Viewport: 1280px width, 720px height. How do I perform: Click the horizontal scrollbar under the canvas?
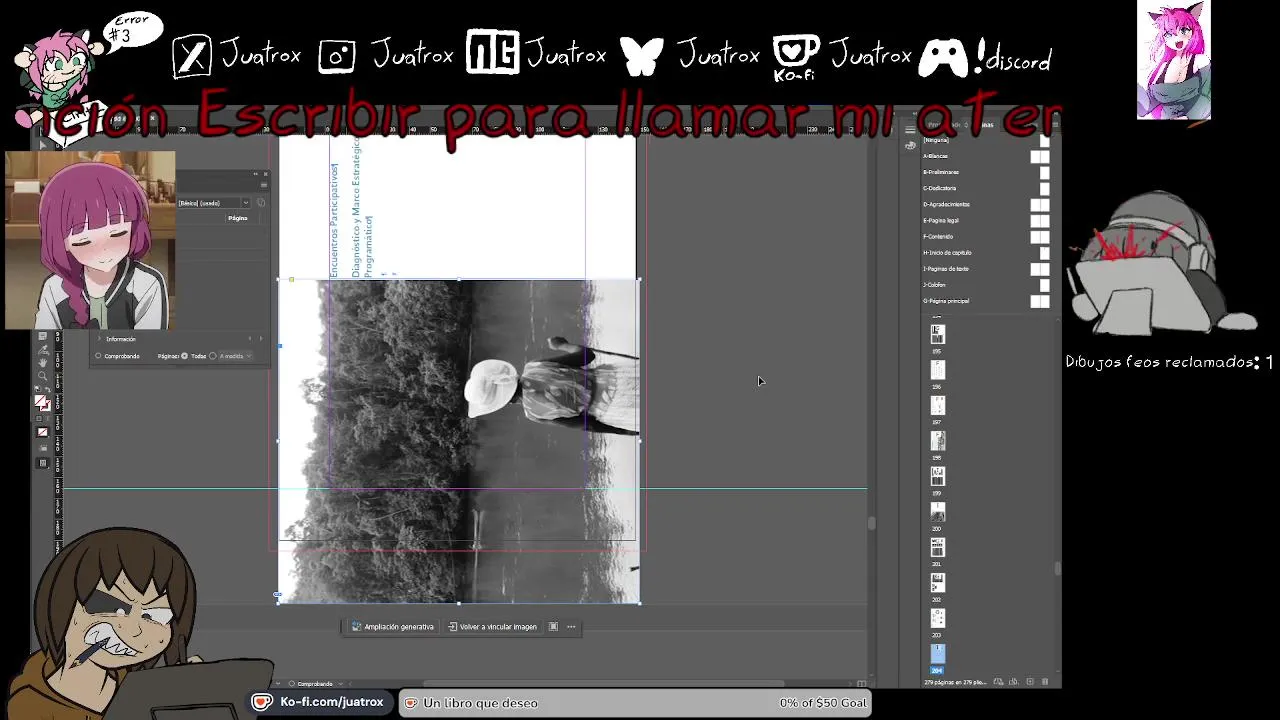pos(604,684)
